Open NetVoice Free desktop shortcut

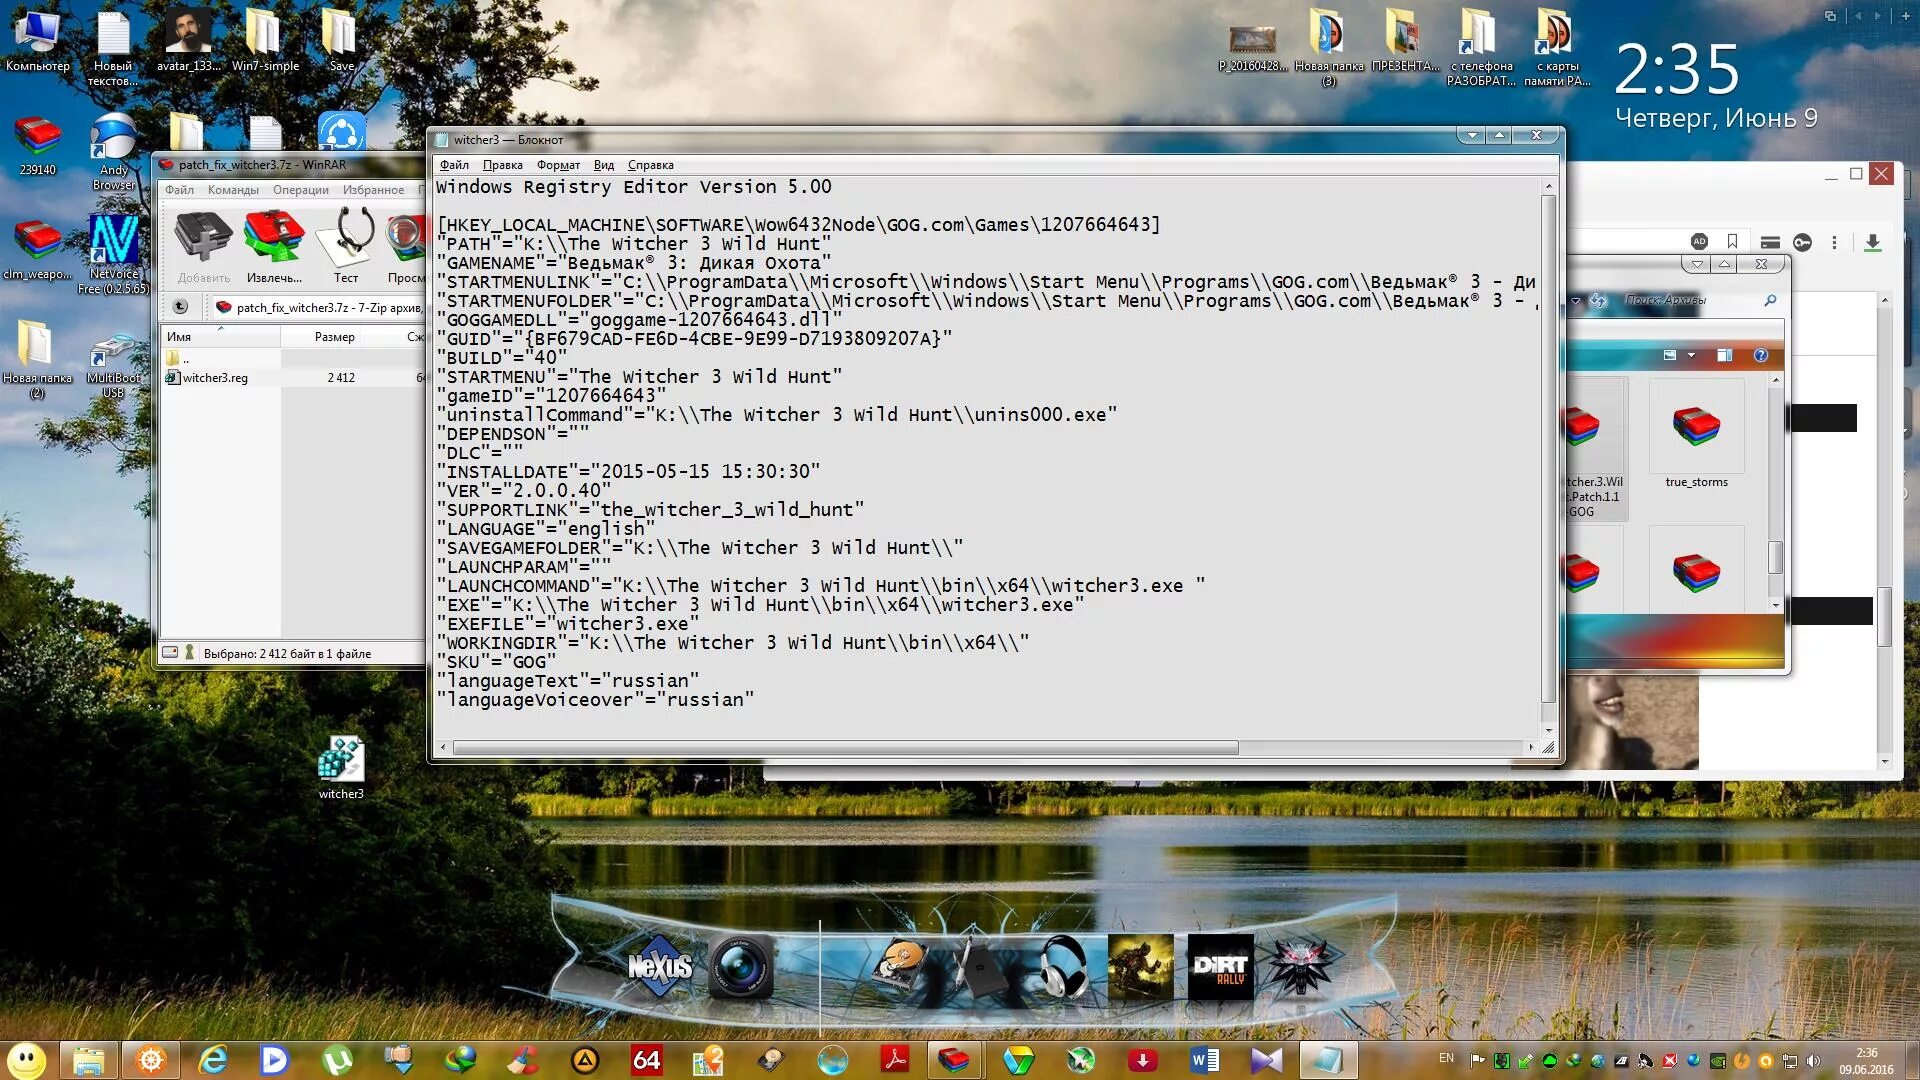point(114,255)
